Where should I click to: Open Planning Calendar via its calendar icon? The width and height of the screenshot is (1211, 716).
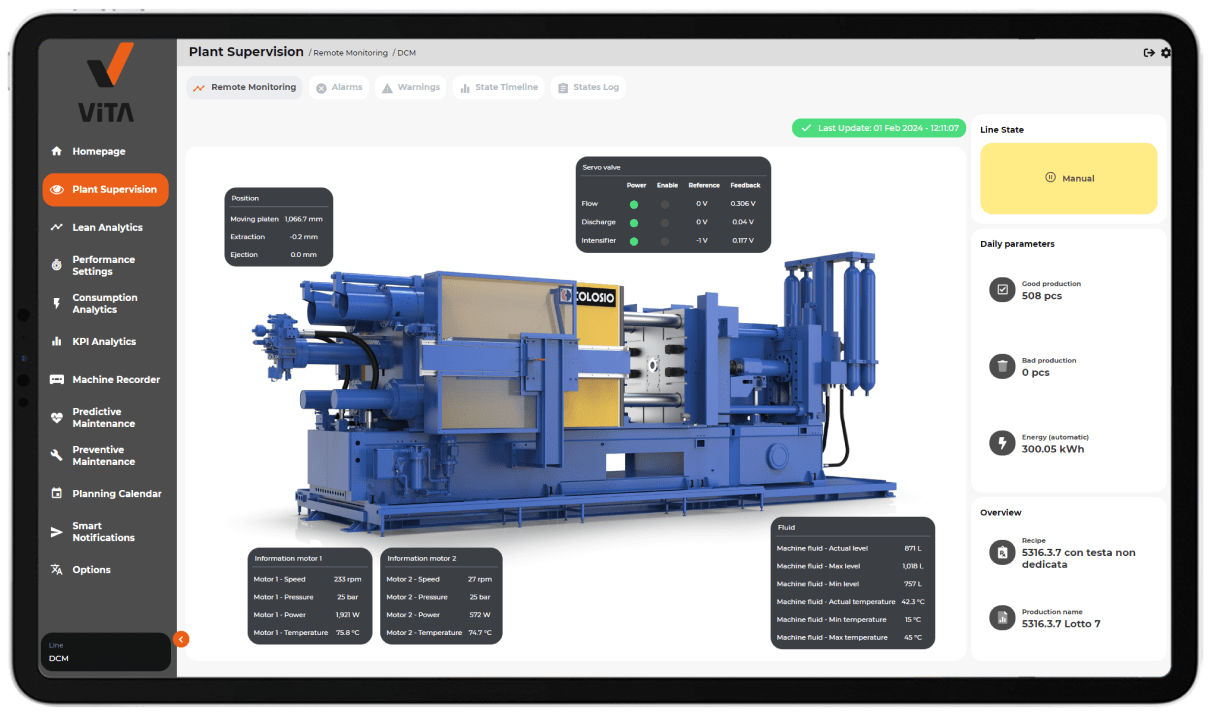click(x=56, y=493)
